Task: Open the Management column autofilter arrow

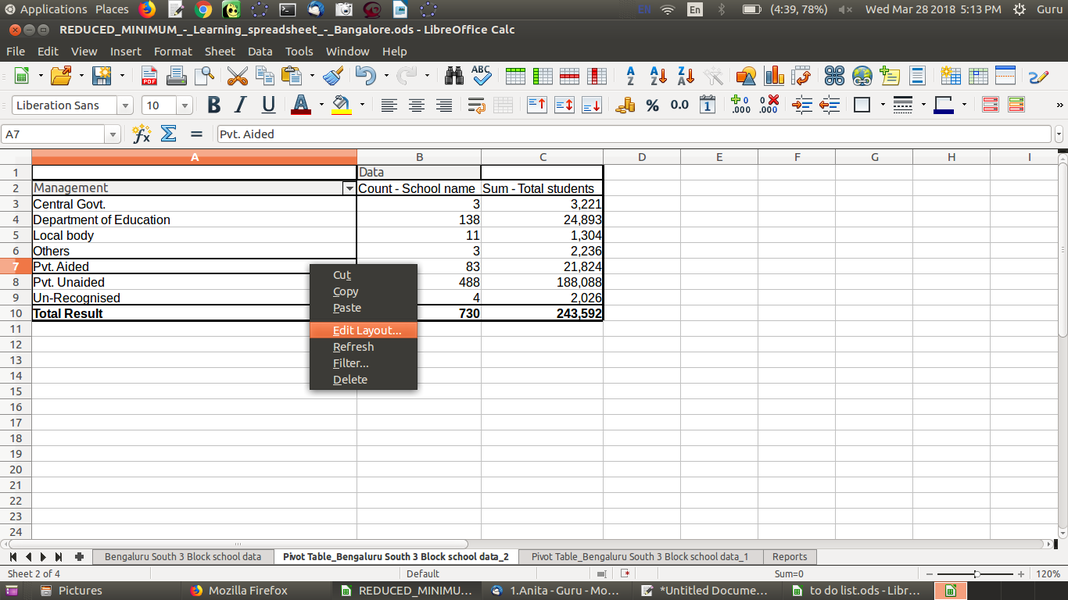Action: (x=349, y=188)
